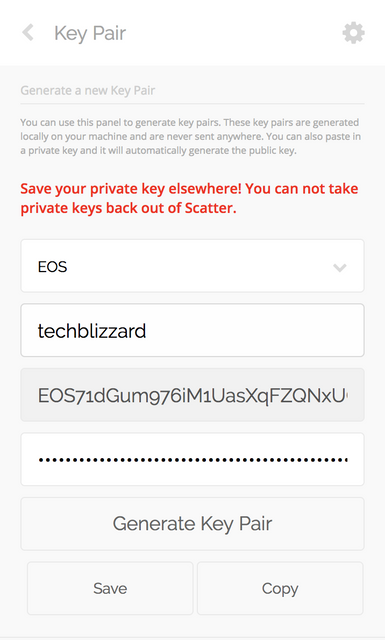Click the EOS label in the selector
The image size is (385, 640).
tap(52, 267)
